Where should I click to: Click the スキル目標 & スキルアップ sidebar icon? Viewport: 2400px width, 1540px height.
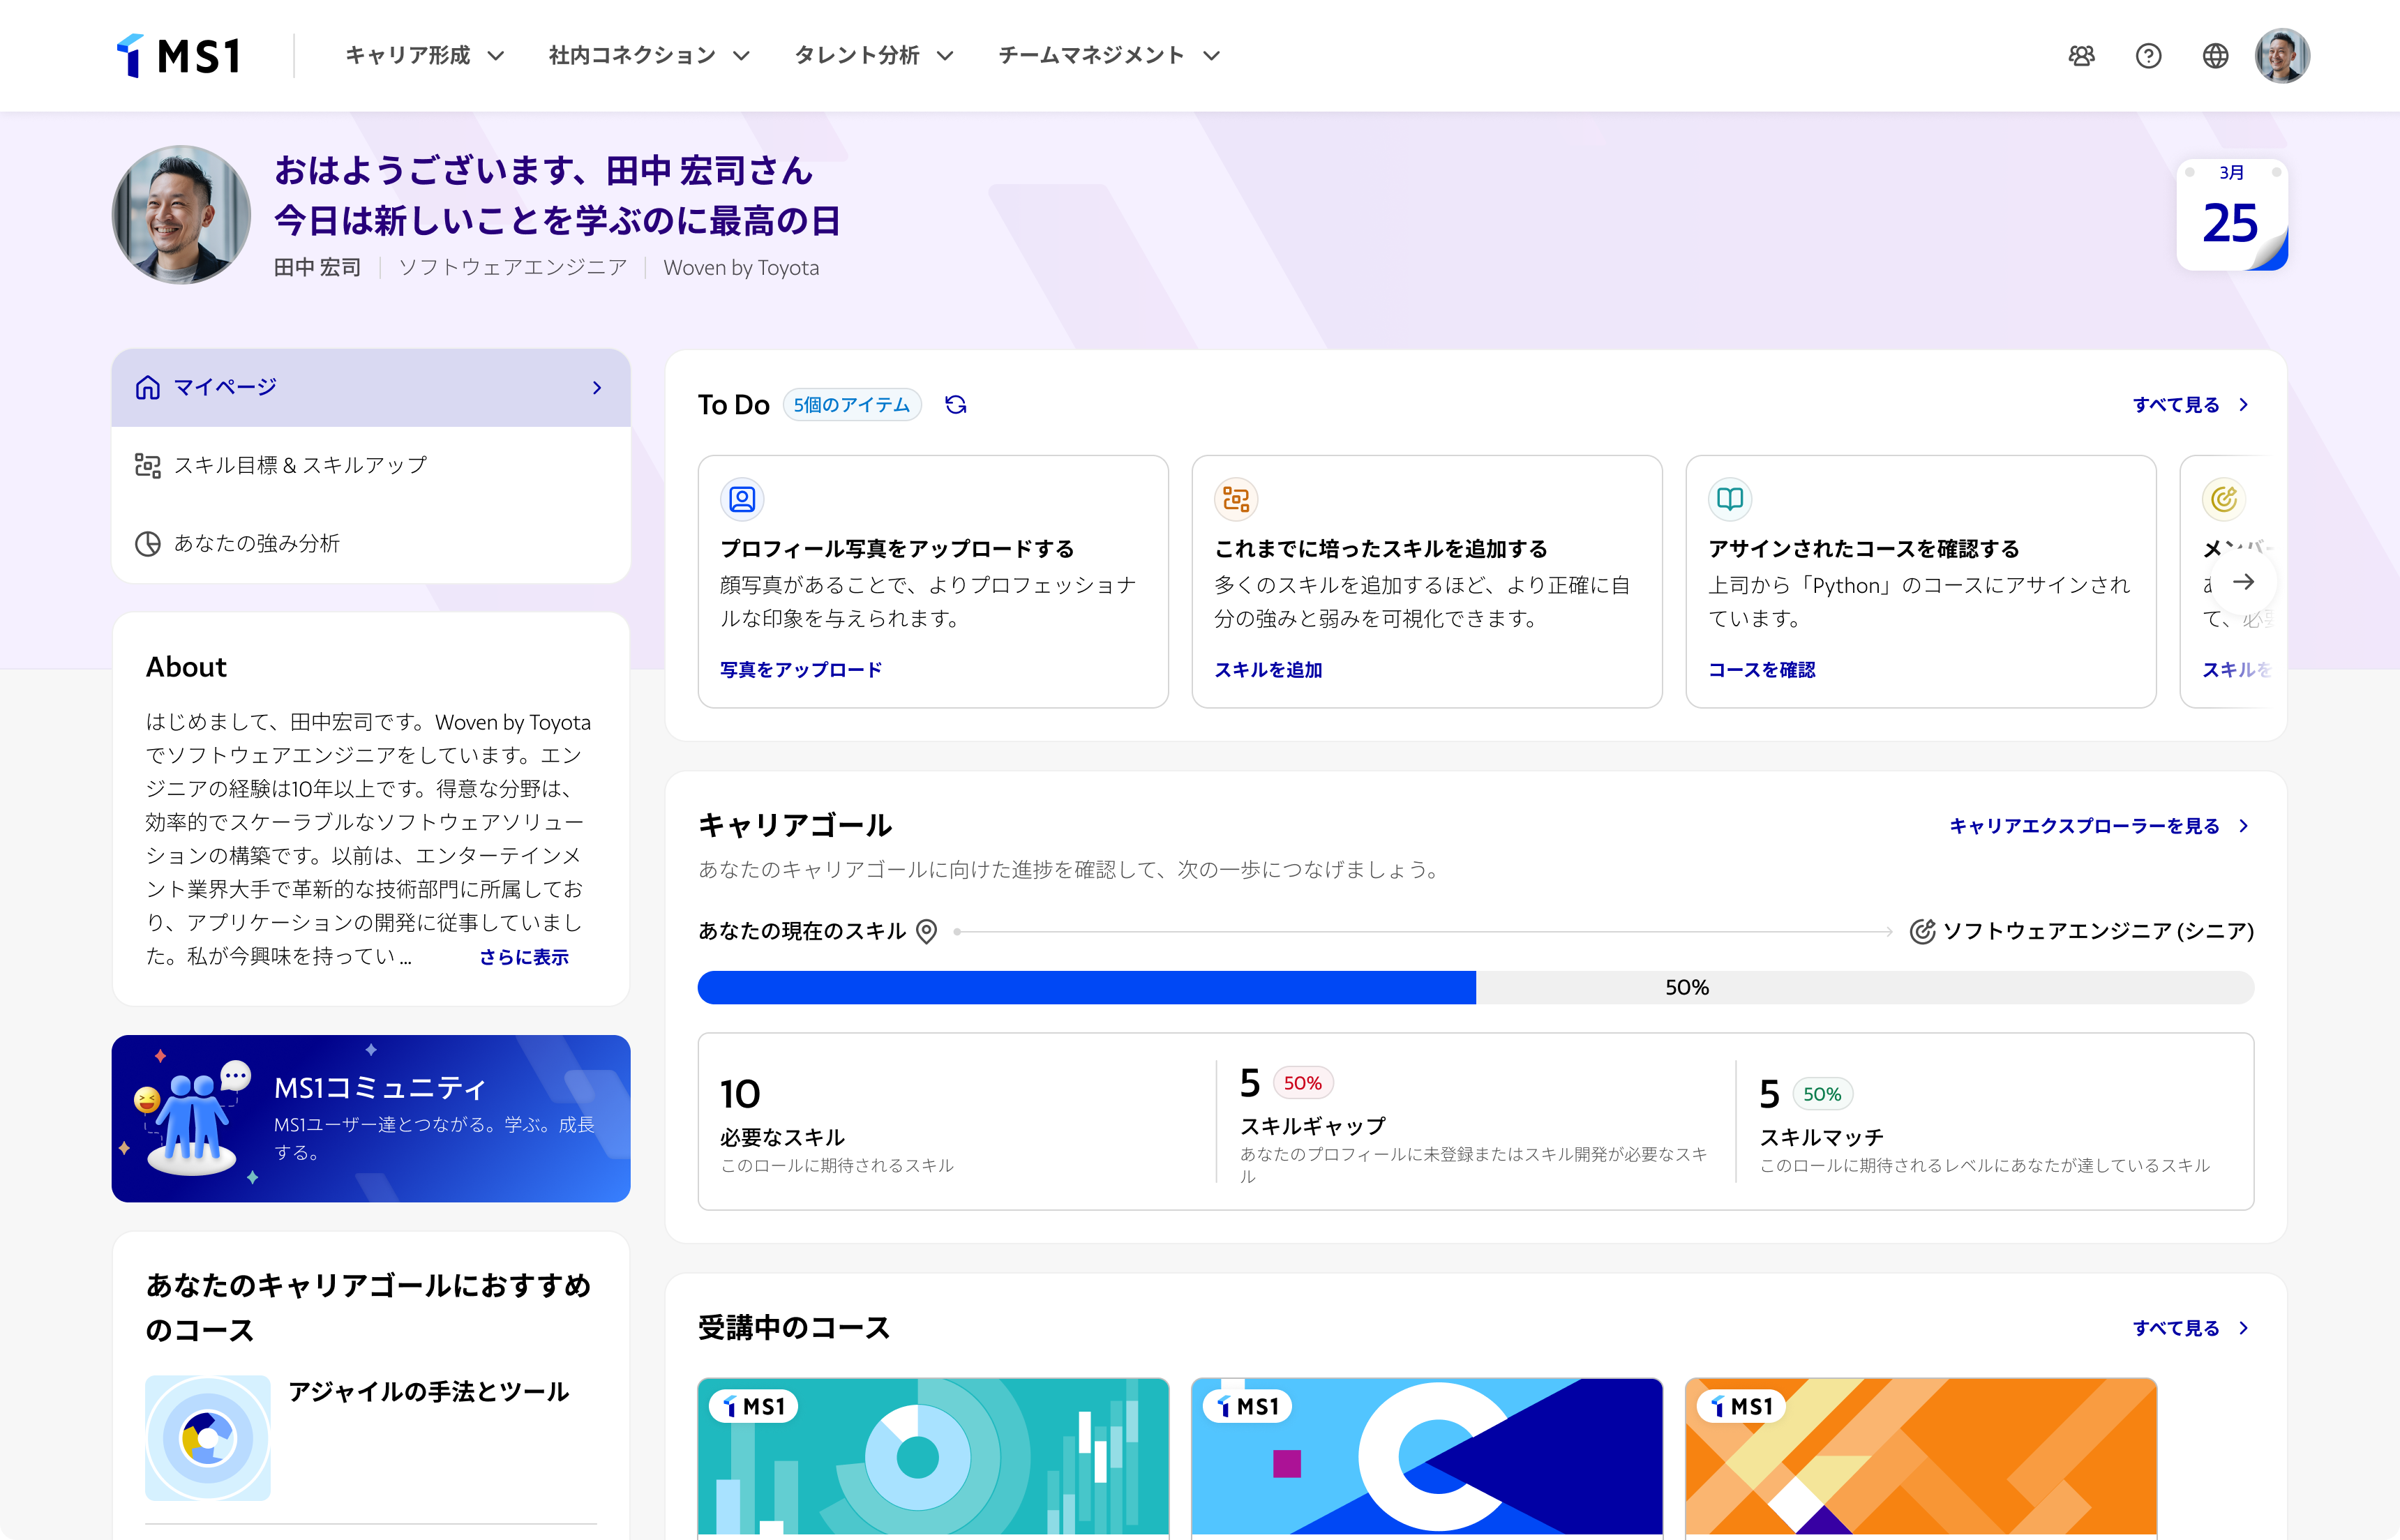(x=148, y=466)
